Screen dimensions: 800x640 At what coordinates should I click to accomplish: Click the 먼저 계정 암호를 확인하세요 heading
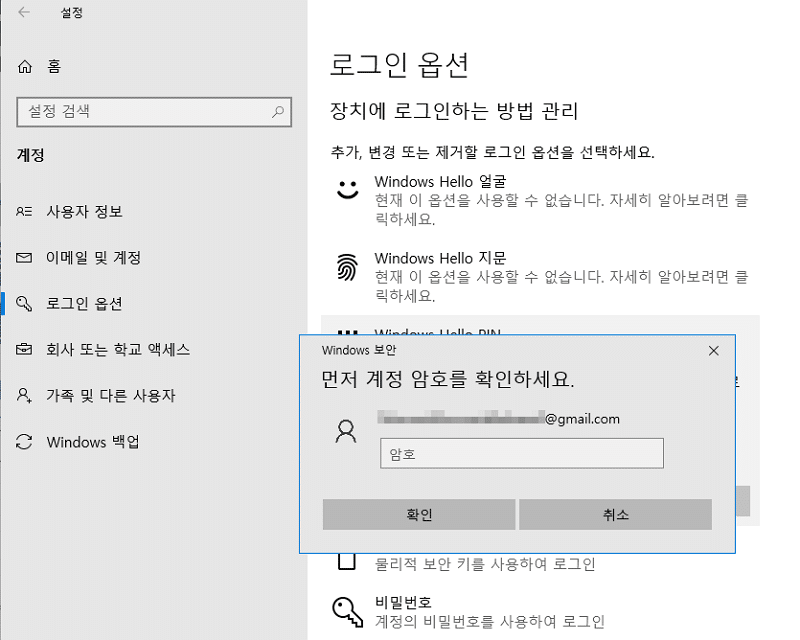coord(447,379)
